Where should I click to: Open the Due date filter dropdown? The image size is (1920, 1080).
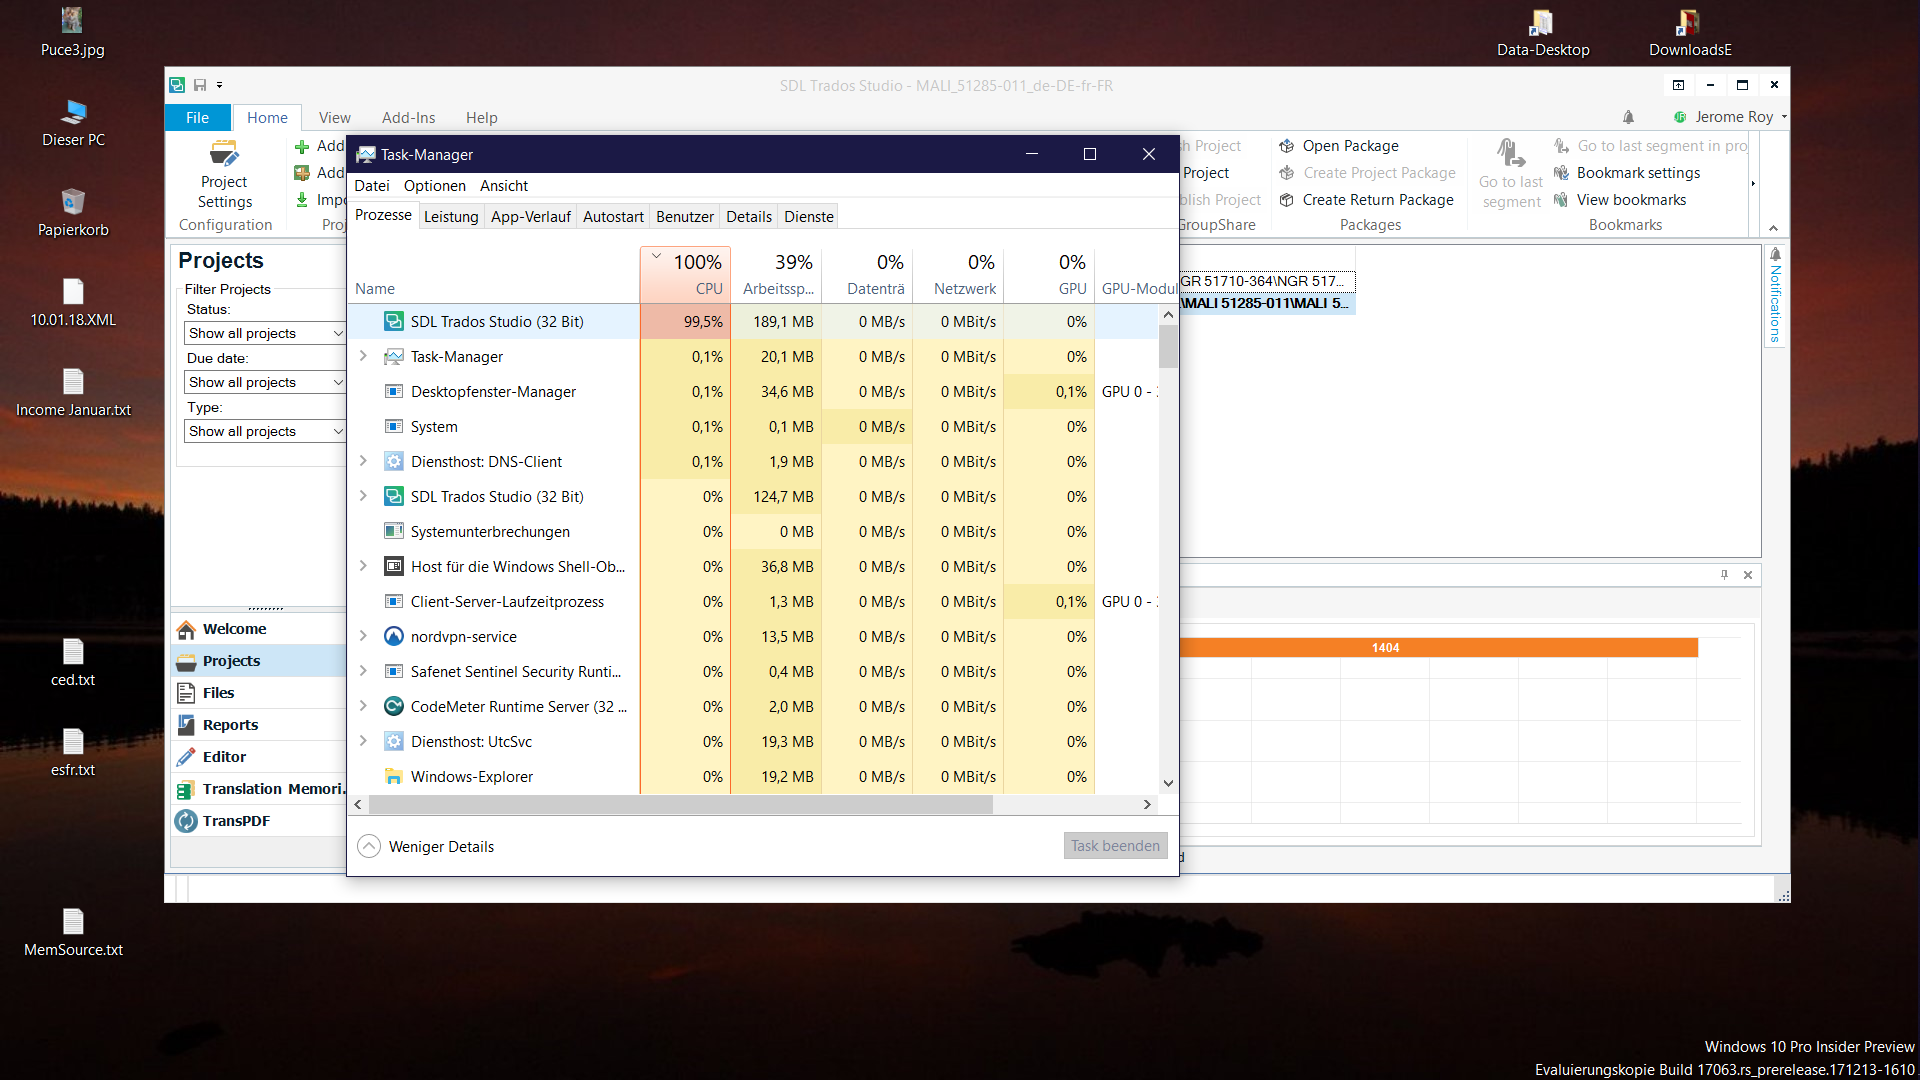265,382
